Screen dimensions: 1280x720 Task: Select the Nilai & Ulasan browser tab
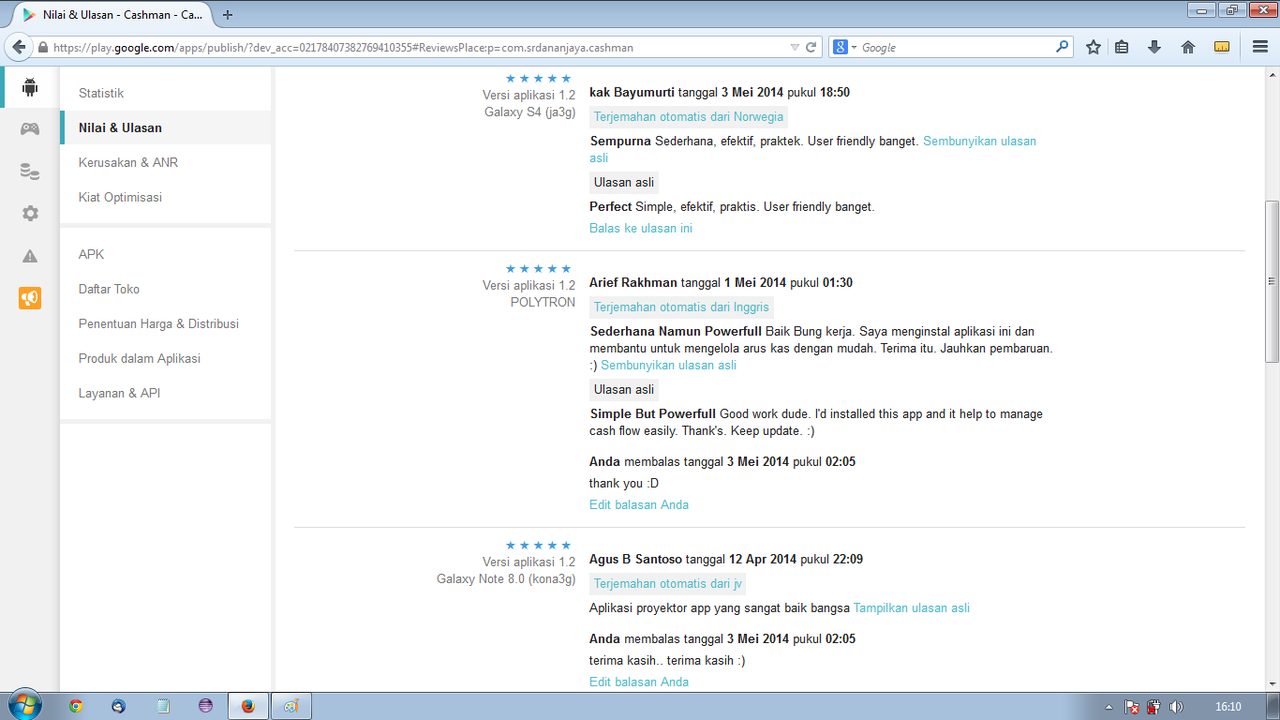click(x=112, y=15)
